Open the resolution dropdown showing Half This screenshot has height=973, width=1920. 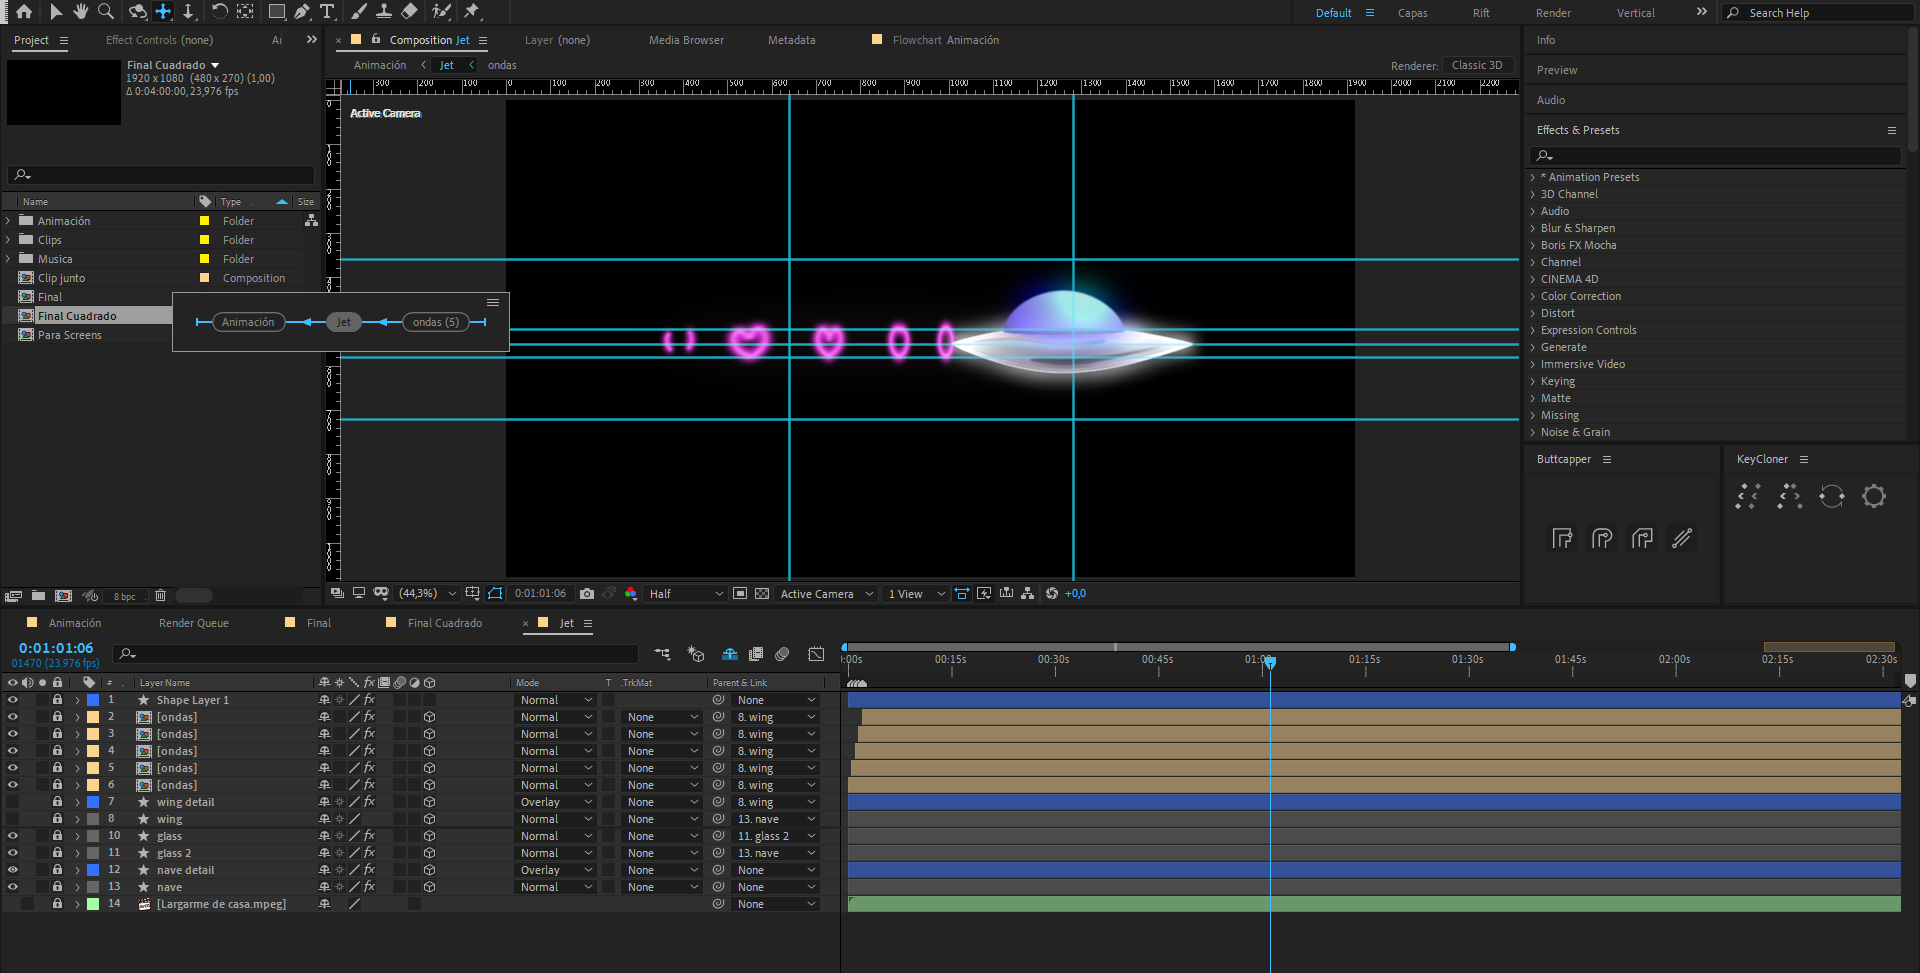685,594
